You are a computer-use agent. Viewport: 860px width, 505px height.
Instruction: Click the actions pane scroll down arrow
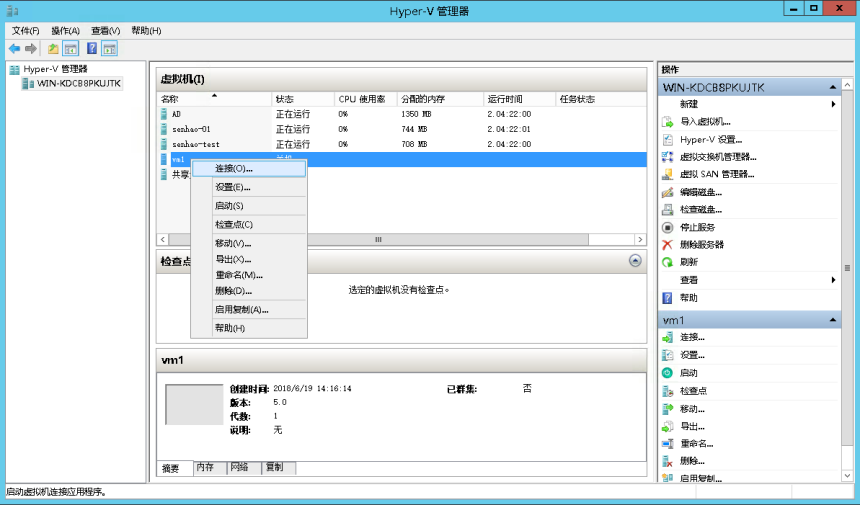pos(847,476)
